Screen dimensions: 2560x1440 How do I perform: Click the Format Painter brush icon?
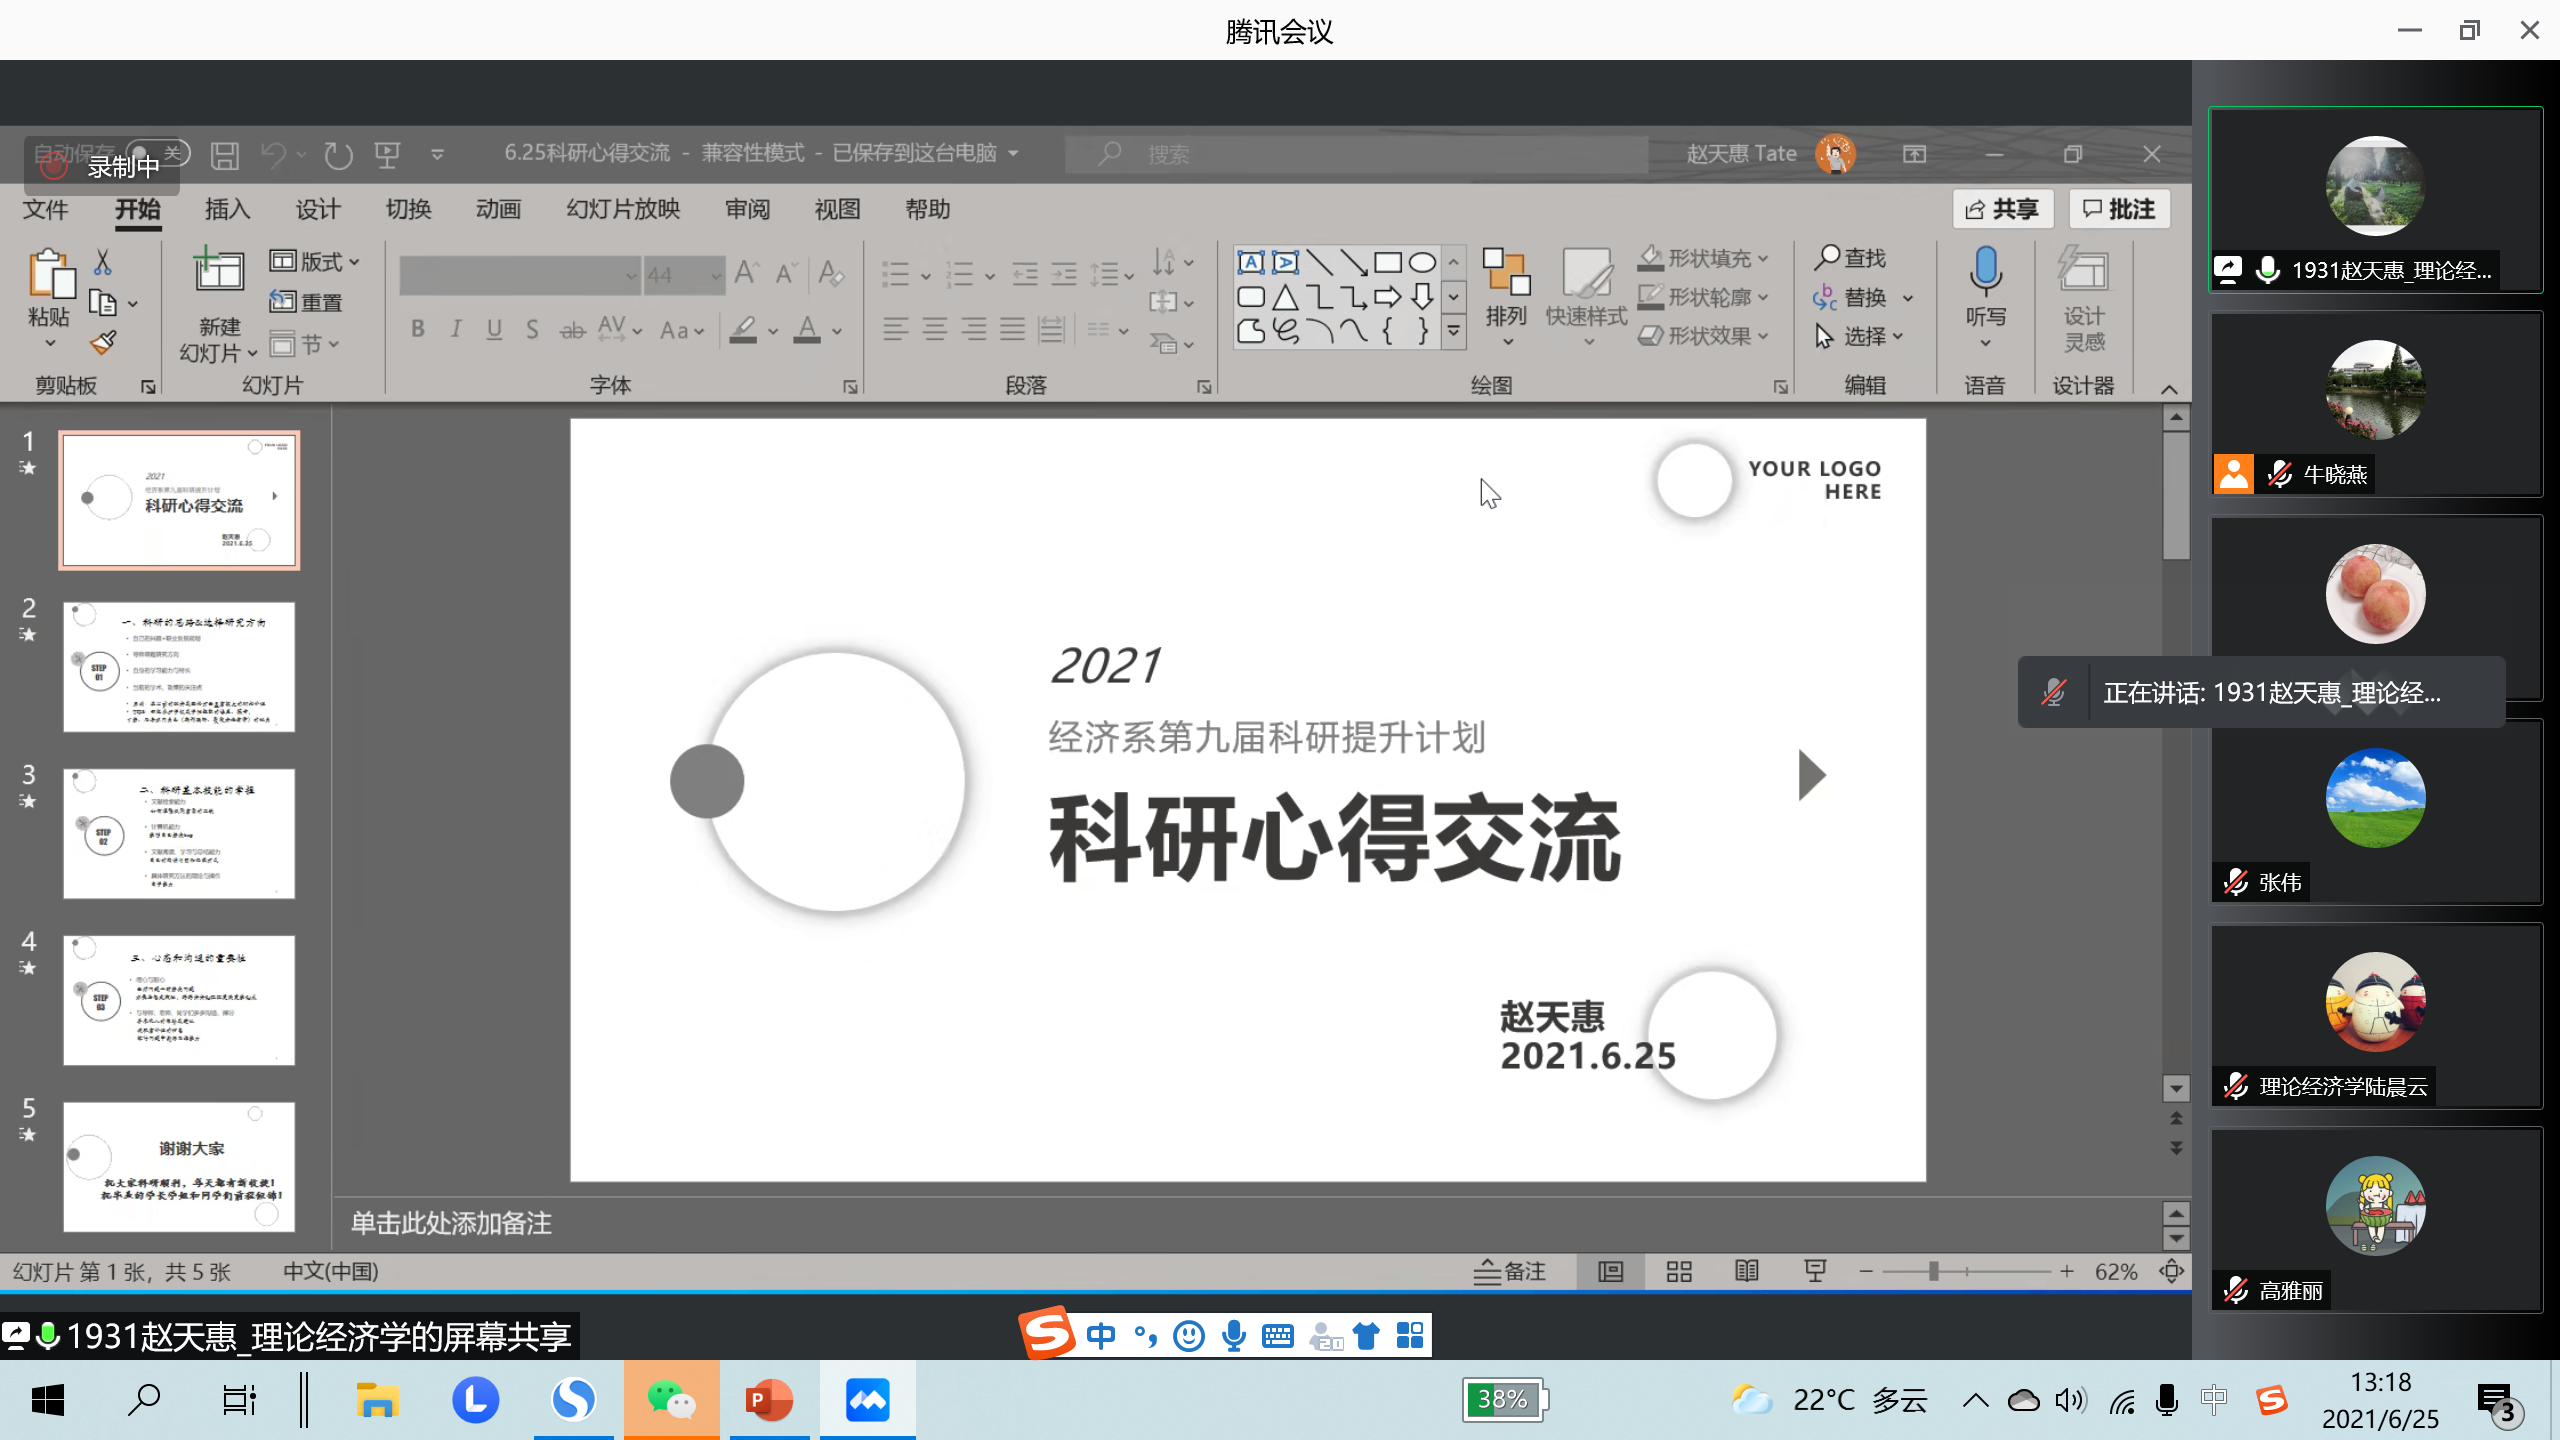(104, 343)
